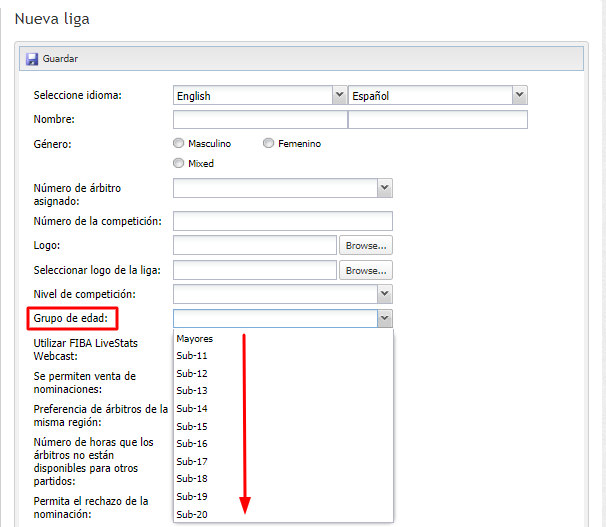The width and height of the screenshot is (606, 527).
Task: Select the Mixed gender radio button
Action: (x=179, y=163)
